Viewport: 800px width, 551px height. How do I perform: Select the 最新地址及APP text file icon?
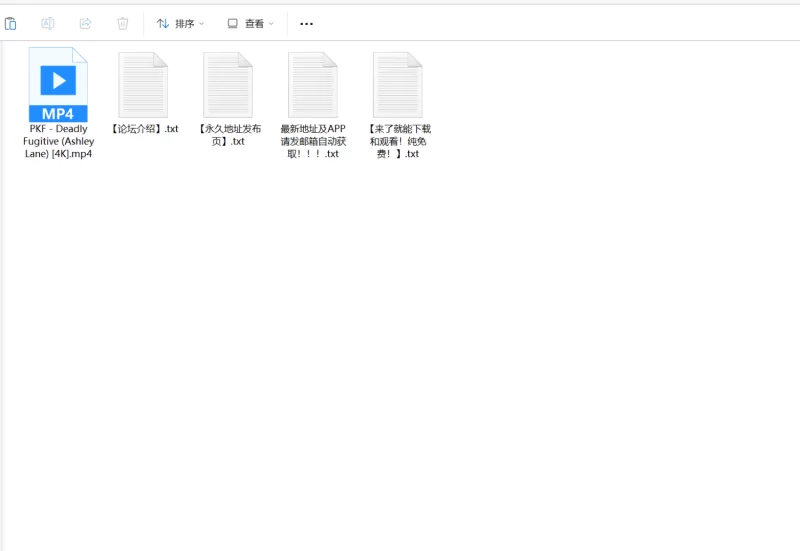tap(313, 84)
